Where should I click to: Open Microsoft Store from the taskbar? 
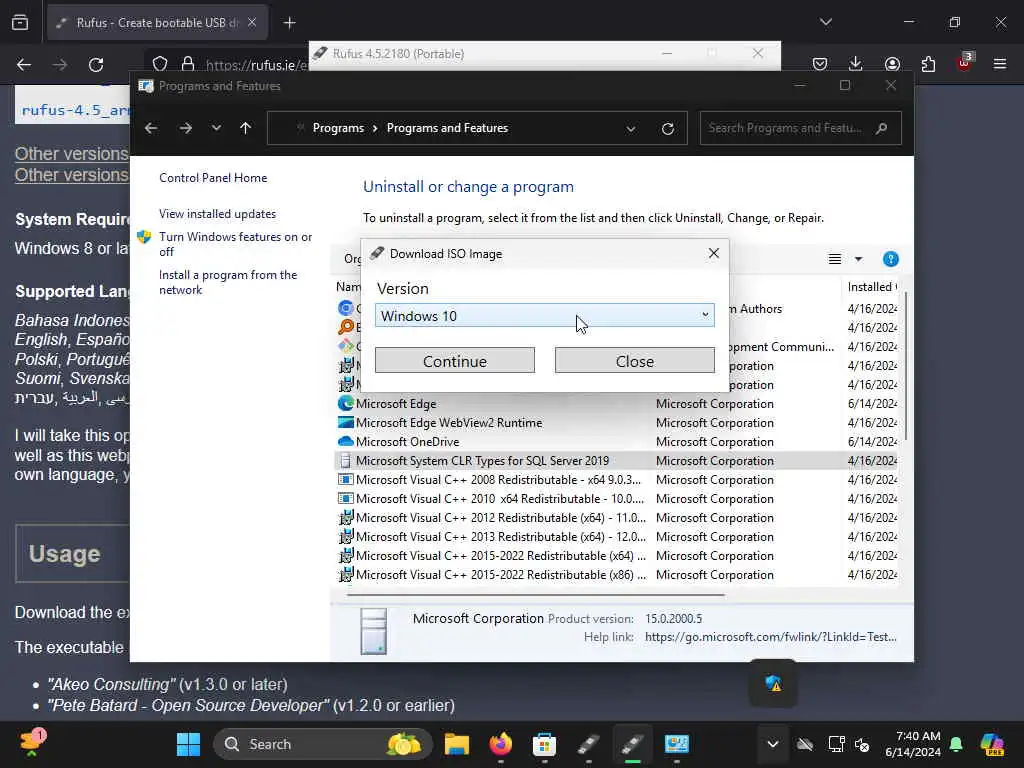544,744
